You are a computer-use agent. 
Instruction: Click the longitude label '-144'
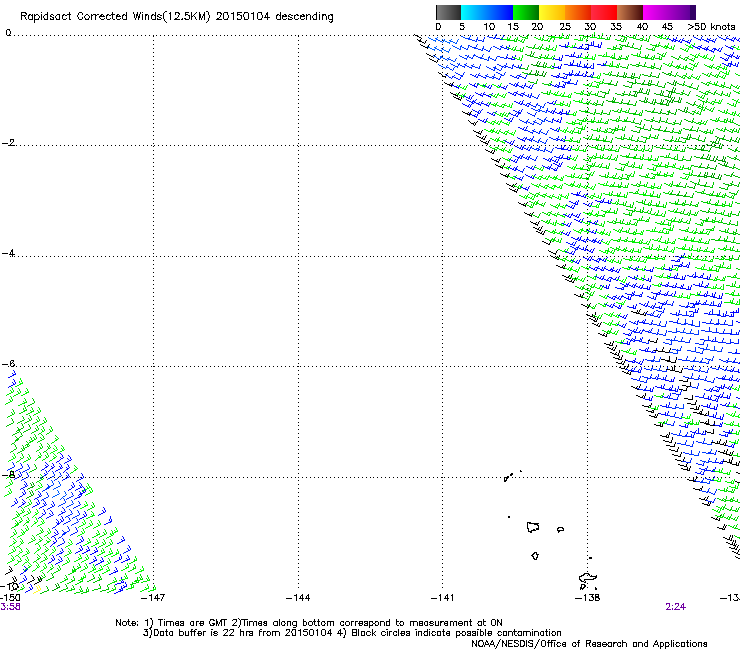click(298, 598)
